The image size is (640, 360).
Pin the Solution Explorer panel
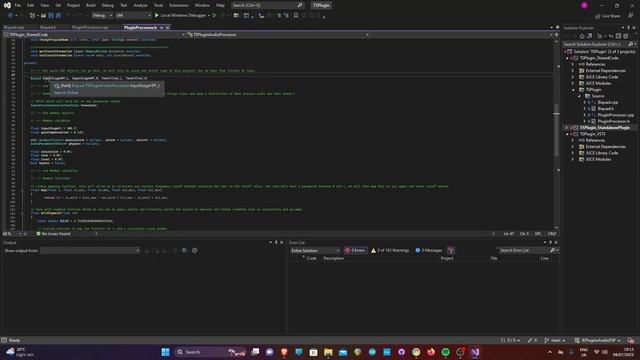(629, 28)
